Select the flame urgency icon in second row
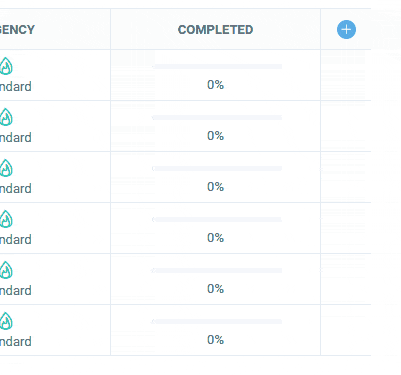The image size is (401, 375). point(6,117)
